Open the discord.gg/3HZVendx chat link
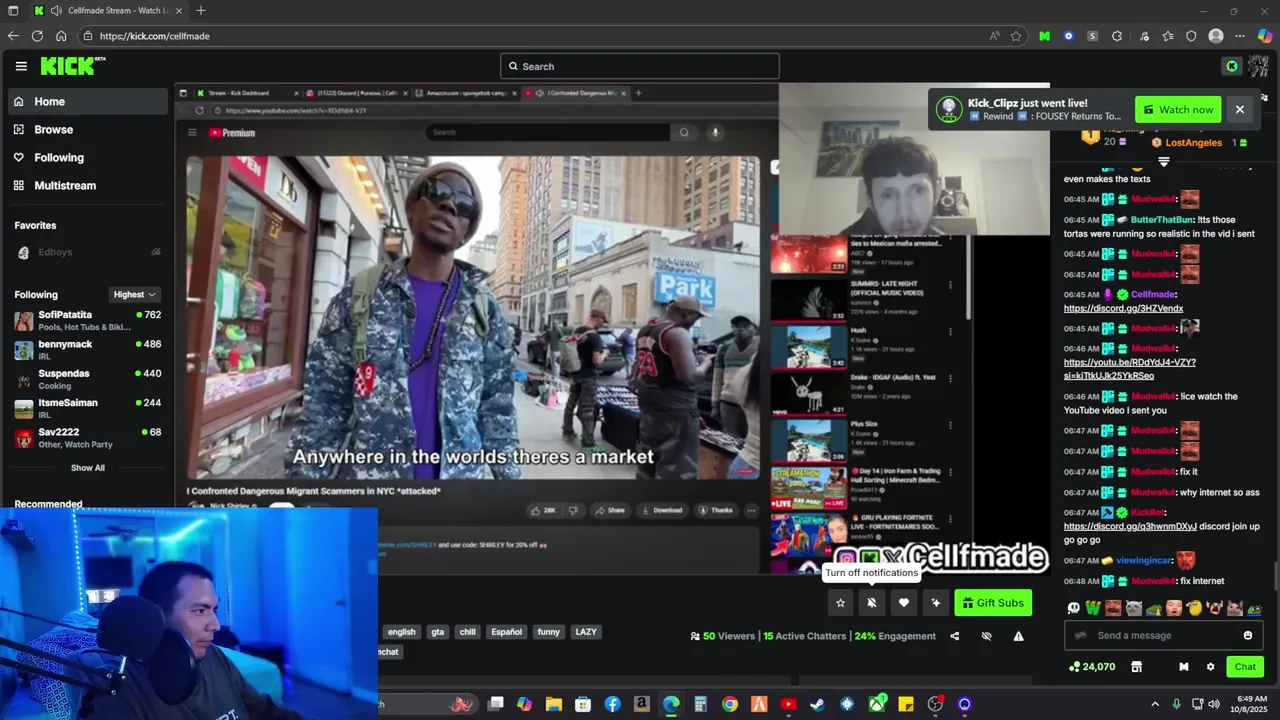The image size is (1280, 720). [x=1123, y=308]
